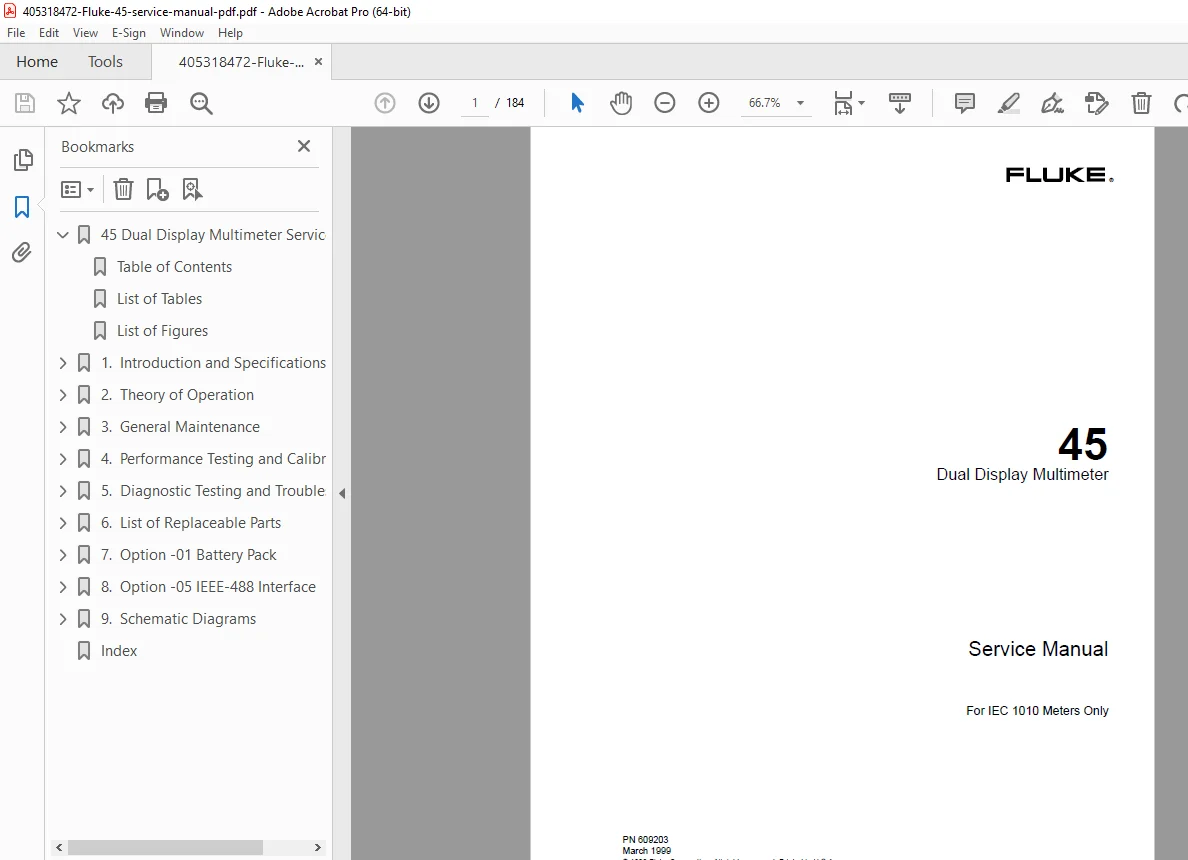Upload file to cloud icon
The image size is (1188, 860).
[x=113, y=103]
